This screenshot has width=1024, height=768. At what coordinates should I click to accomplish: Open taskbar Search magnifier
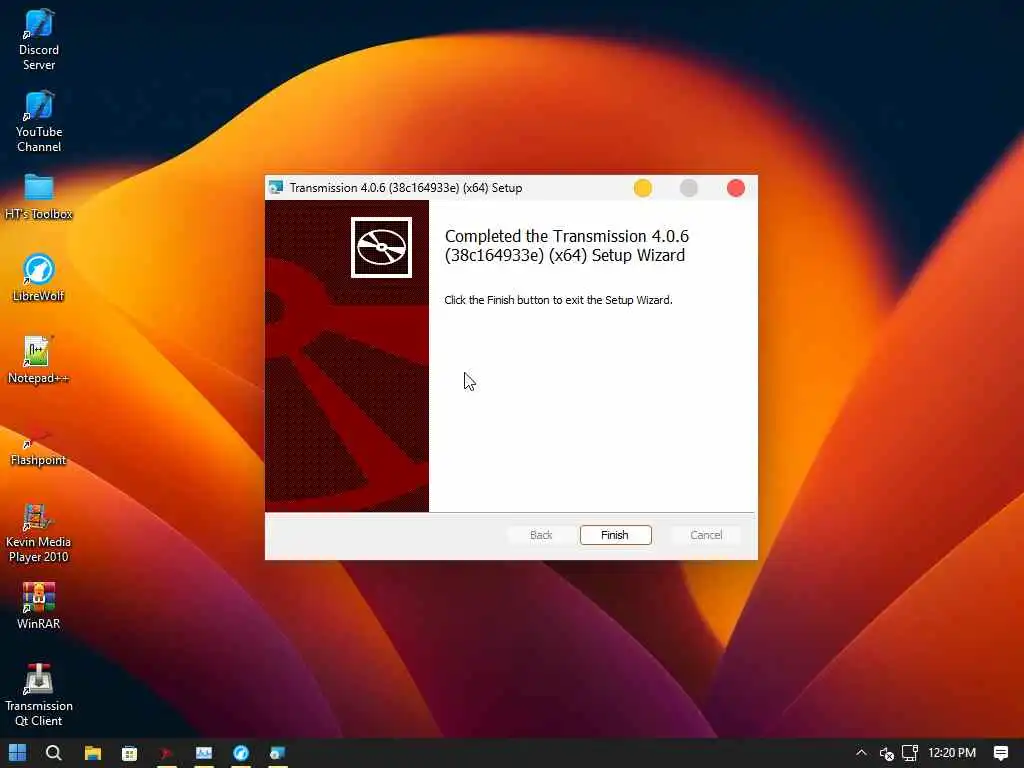click(x=54, y=753)
